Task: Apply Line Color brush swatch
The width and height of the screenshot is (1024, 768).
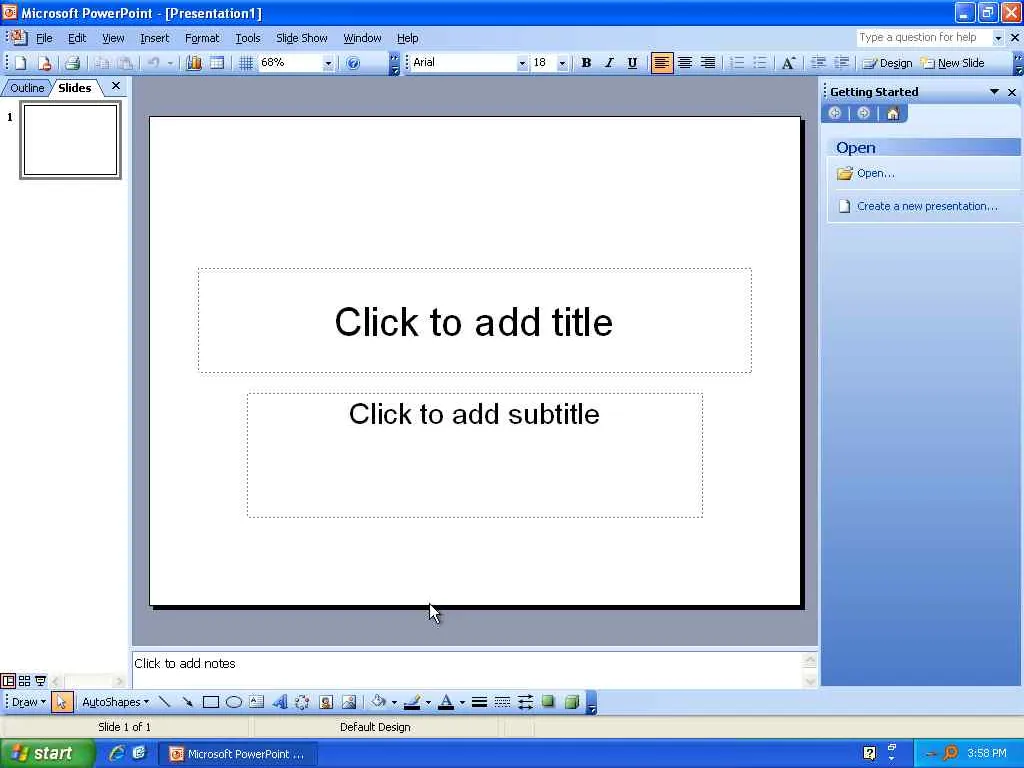Action: 412,702
